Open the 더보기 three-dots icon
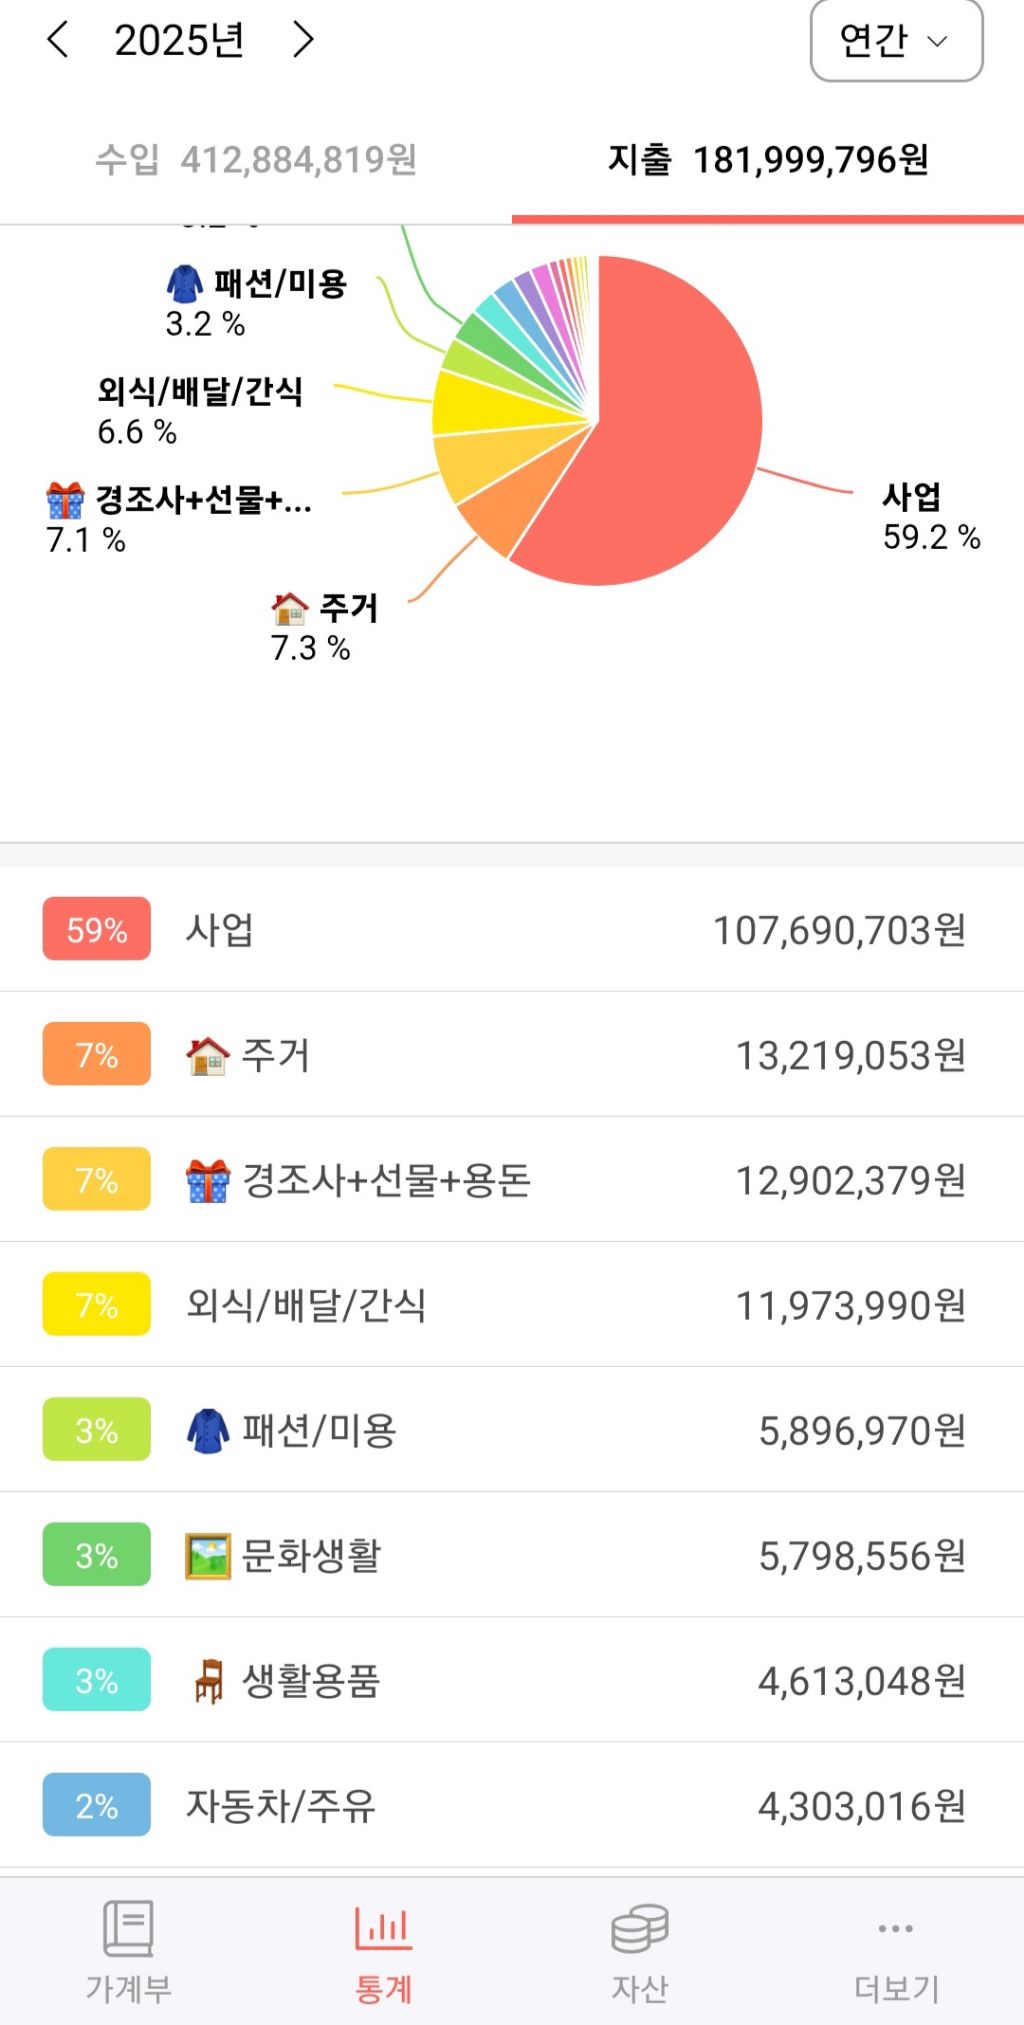 [x=895, y=1928]
